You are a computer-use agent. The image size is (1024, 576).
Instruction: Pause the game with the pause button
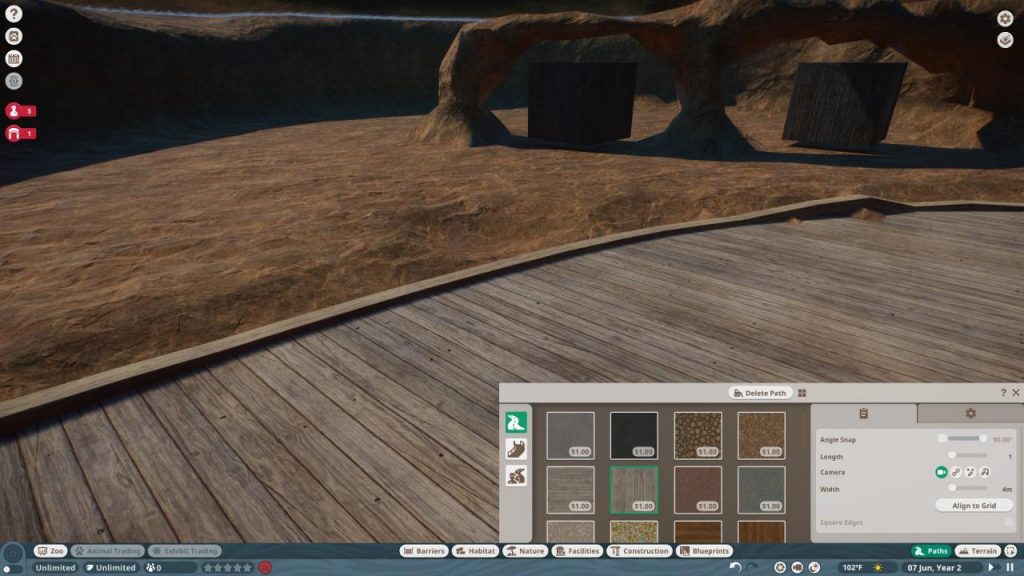tap(1009, 567)
